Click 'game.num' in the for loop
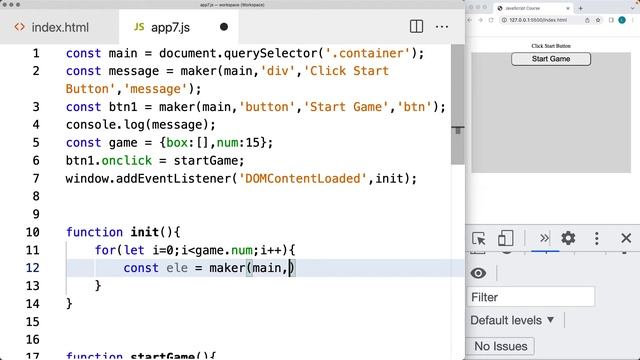The width and height of the screenshot is (640, 360). [224, 250]
